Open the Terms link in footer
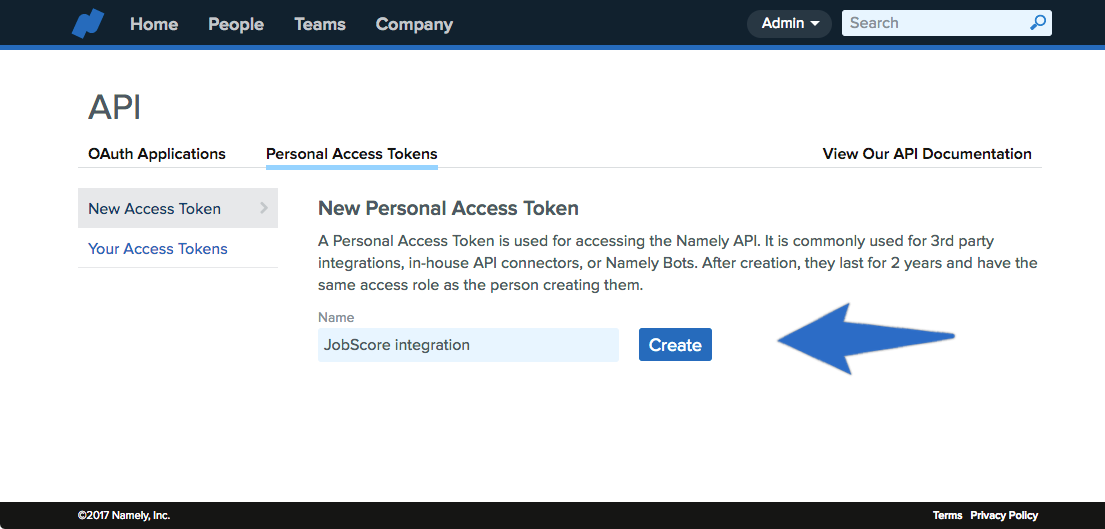 point(947,516)
